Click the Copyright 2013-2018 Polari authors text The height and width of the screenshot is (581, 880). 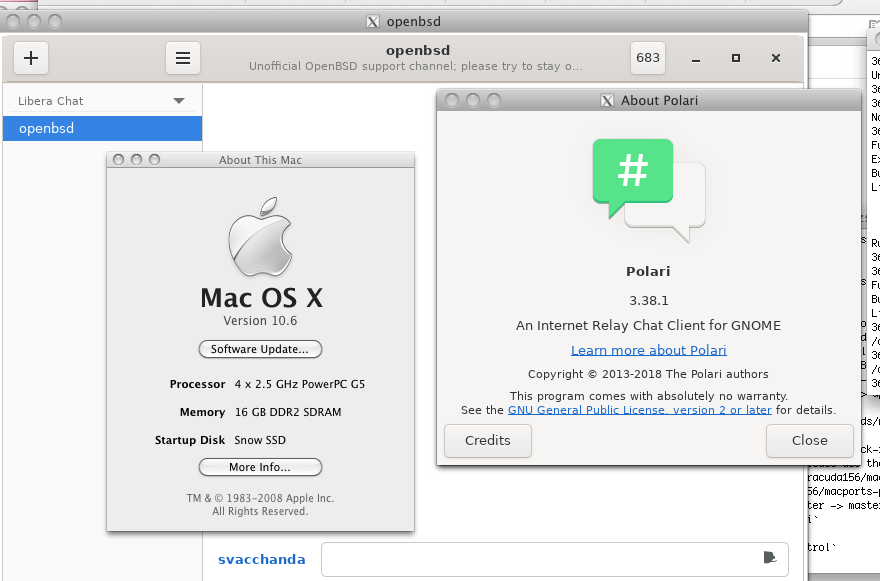[x=648, y=374]
